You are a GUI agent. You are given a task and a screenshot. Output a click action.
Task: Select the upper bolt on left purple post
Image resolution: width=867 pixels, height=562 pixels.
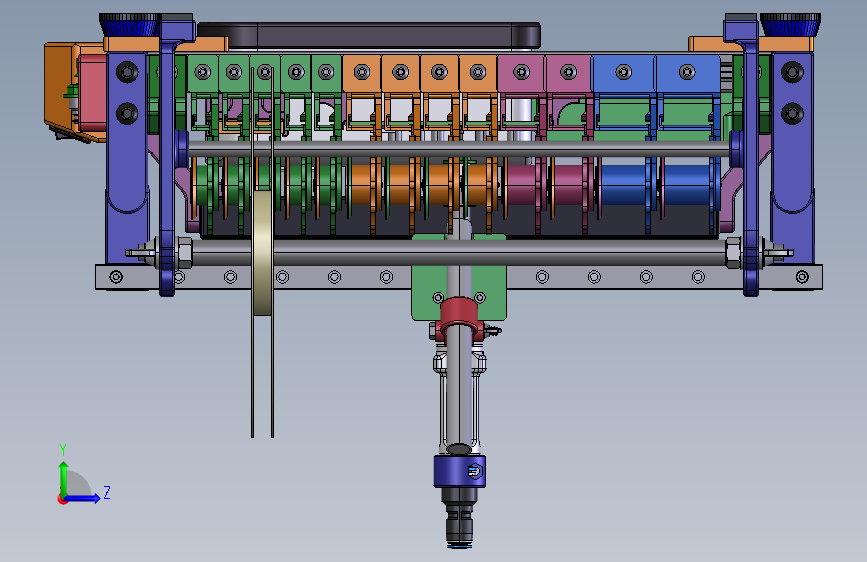[x=127, y=72]
